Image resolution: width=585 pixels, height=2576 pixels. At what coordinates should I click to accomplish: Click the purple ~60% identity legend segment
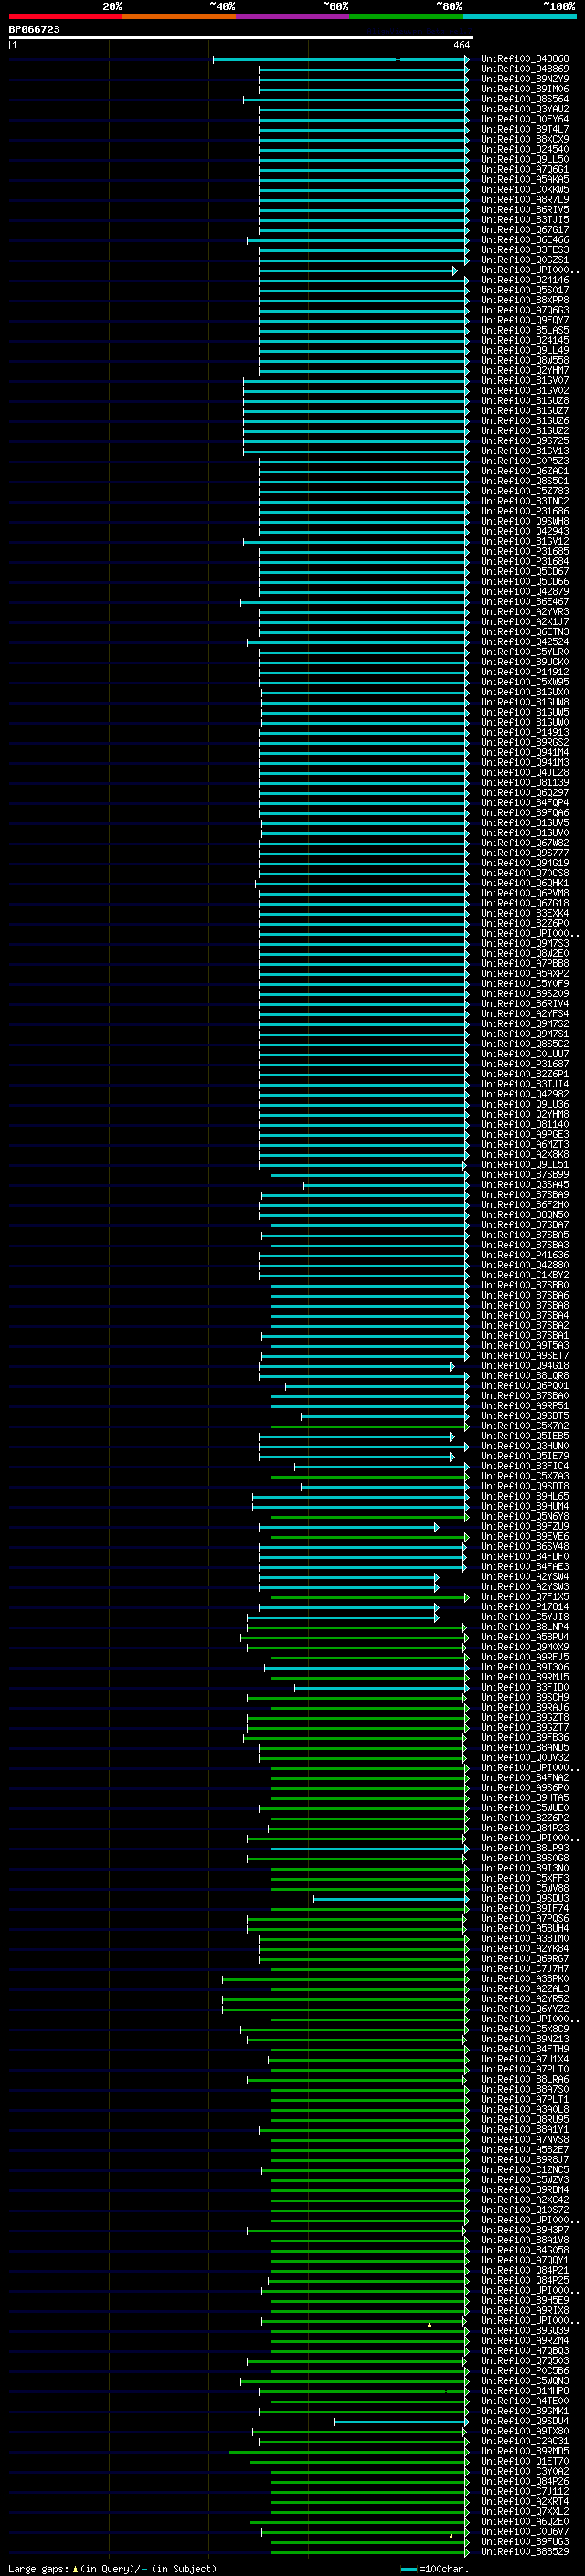[293, 16]
